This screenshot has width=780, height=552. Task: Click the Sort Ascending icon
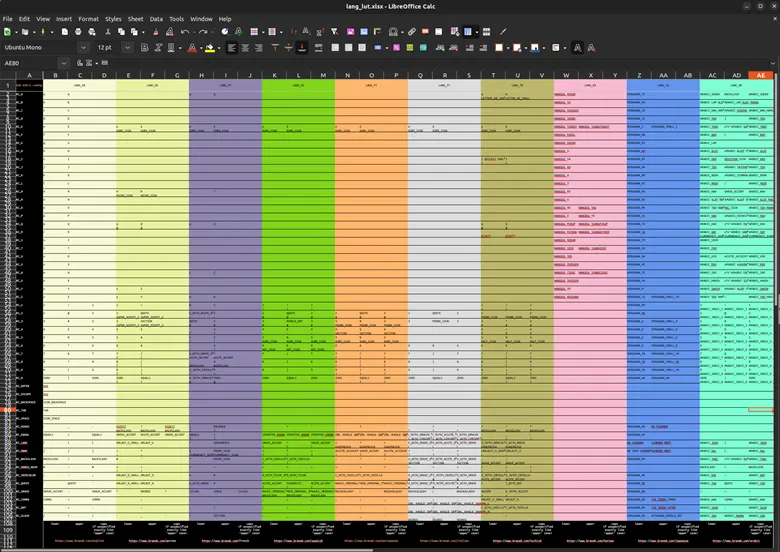pyautogui.click(x=306, y=32)
